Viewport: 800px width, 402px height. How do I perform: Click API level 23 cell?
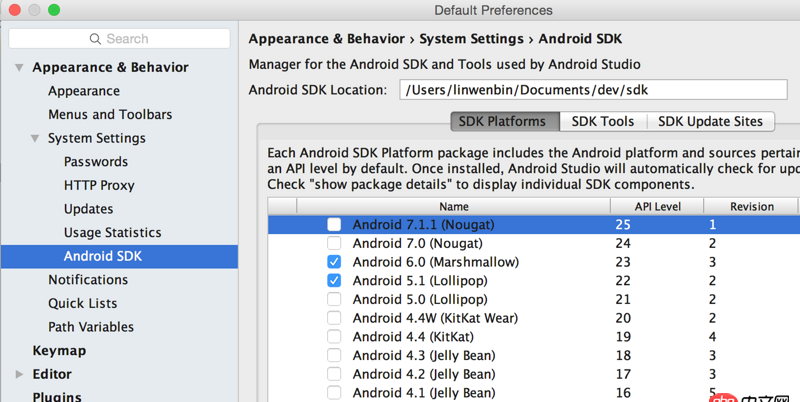coord(623,262)
